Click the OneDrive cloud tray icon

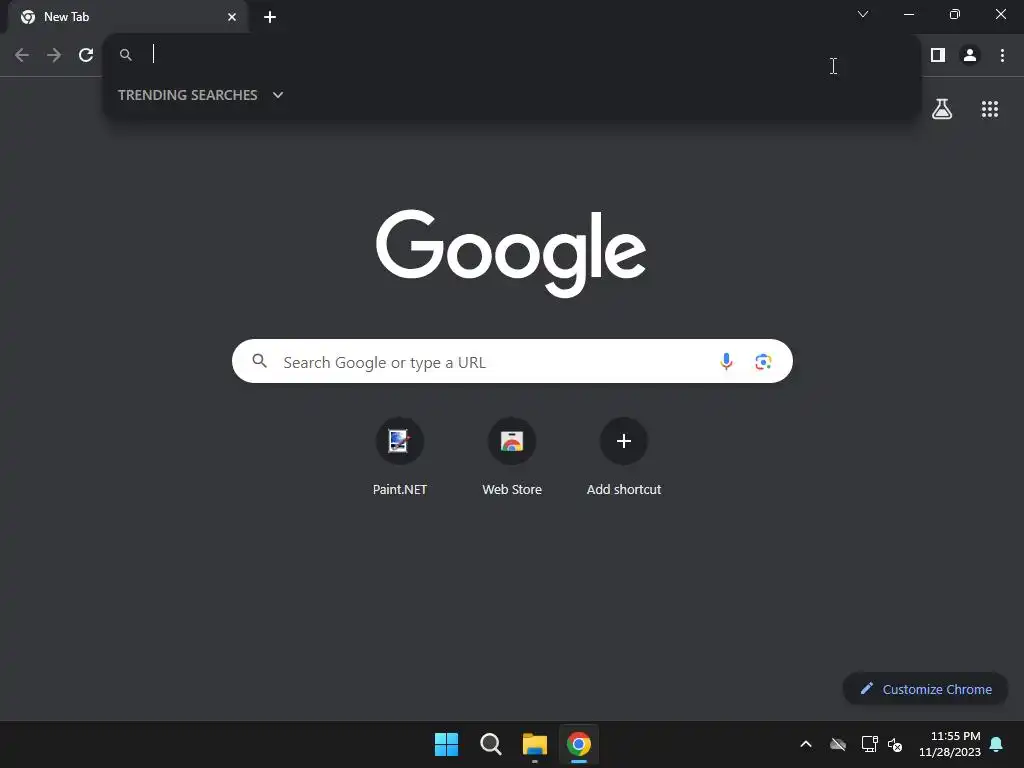click(838, 744)
